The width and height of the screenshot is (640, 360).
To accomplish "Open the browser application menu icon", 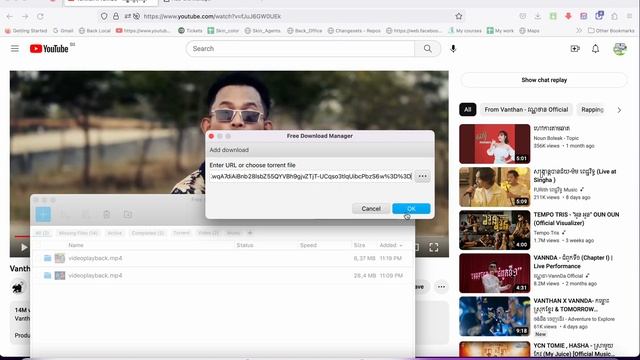I will click(630, 16).
